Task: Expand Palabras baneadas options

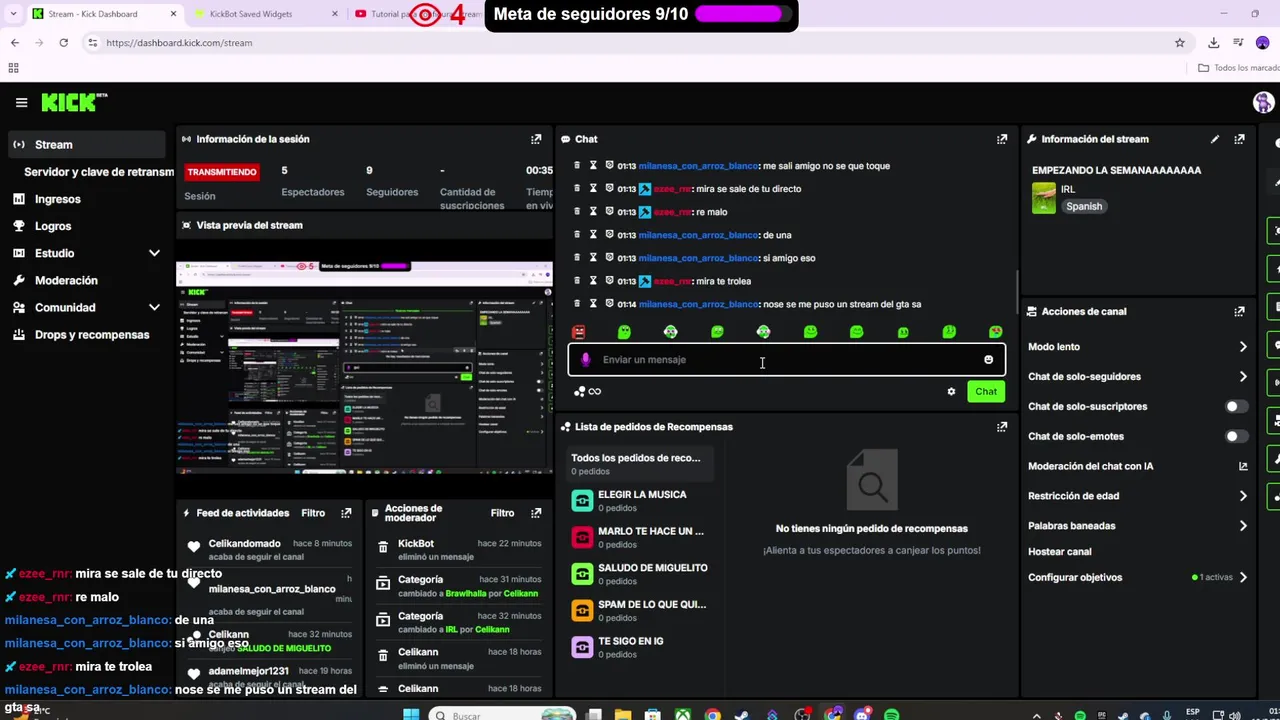Action: pos(1243,526)
